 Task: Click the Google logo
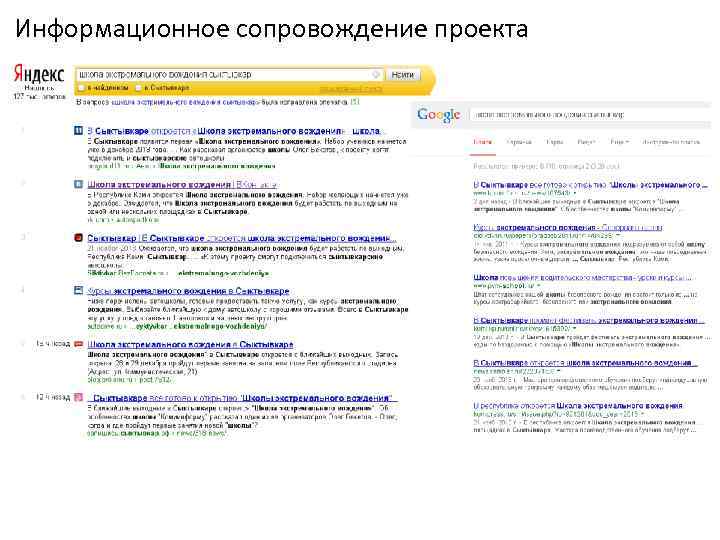click(x=439, y=115)
